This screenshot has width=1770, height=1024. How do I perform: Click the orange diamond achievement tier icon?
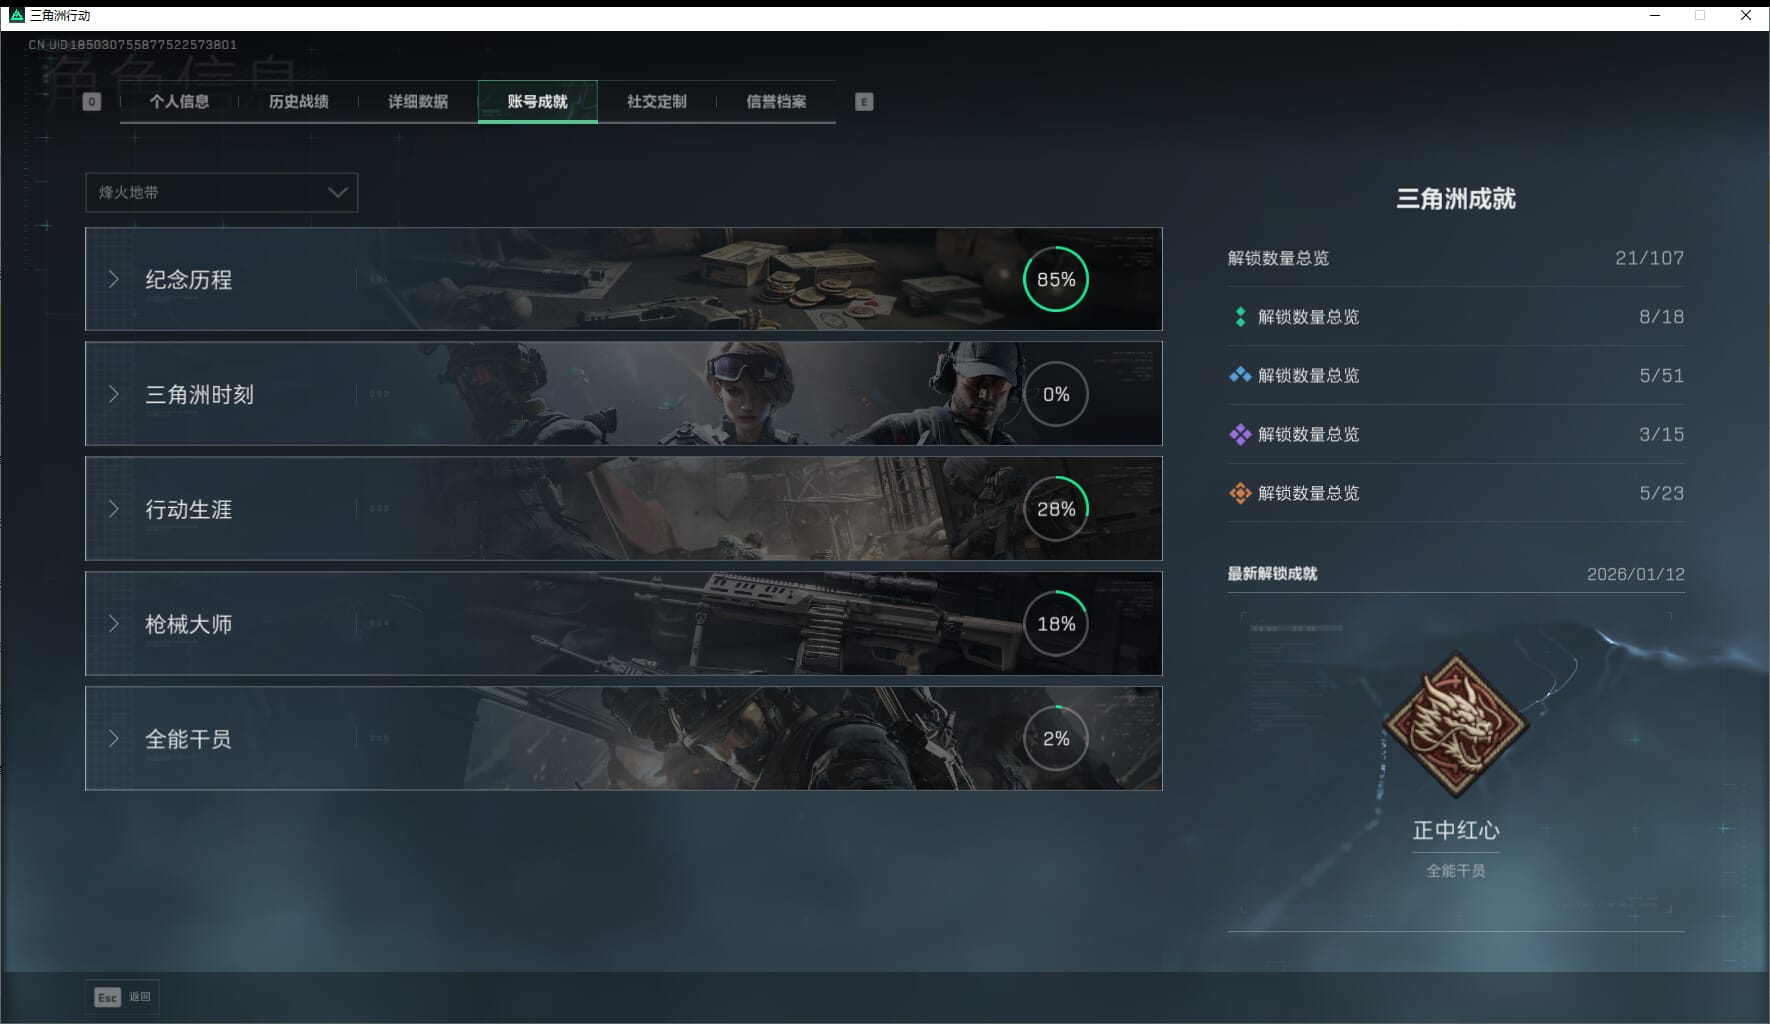click(1240, 493)
